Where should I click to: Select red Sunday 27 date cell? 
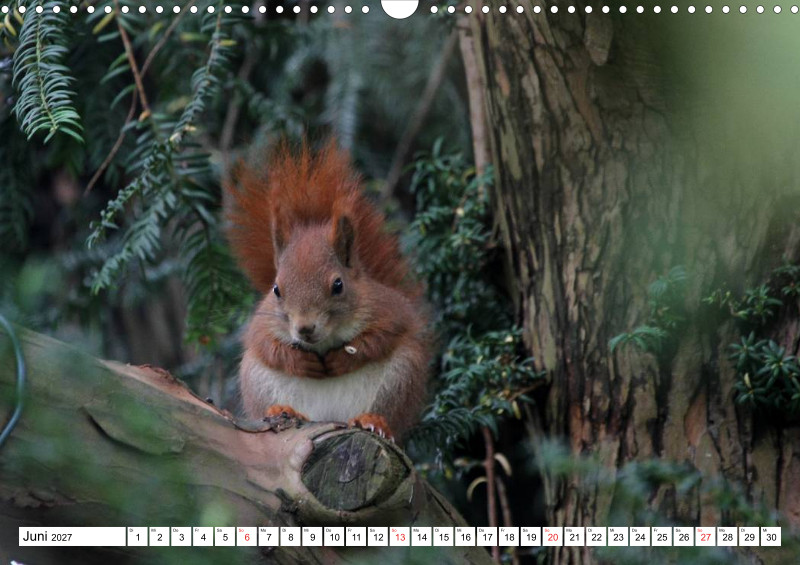coord(705,537)
